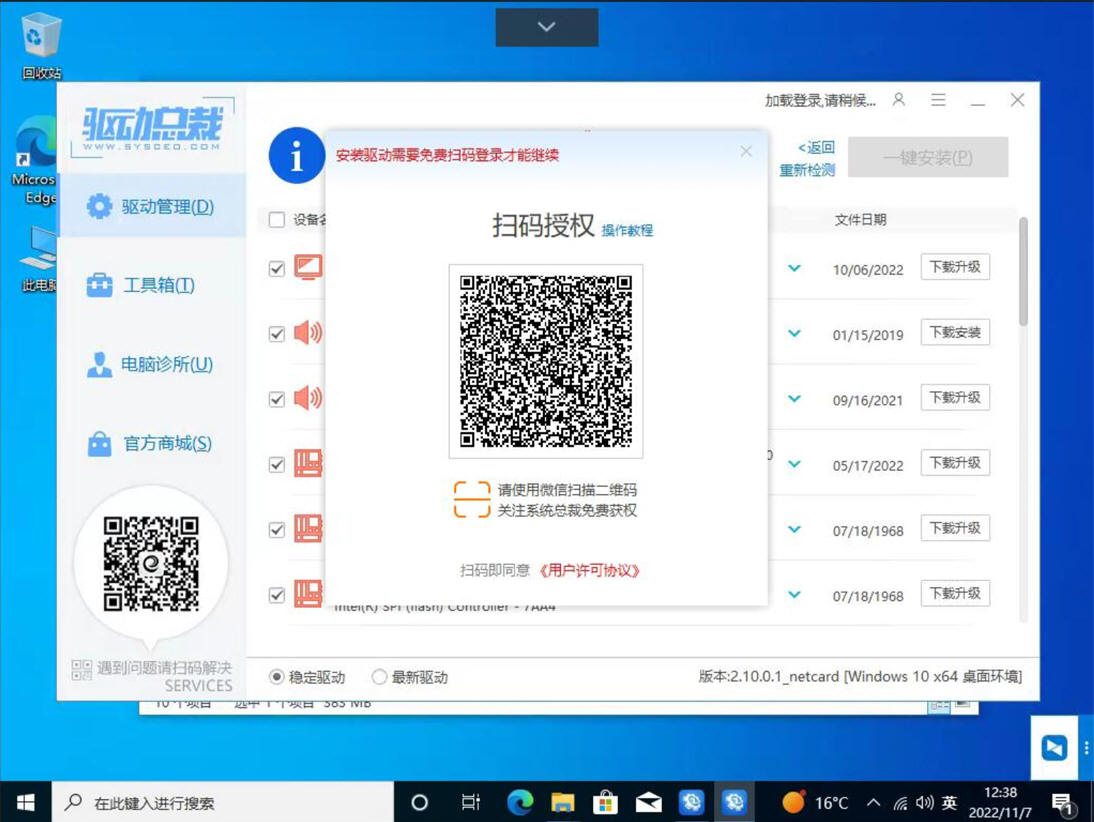Click 下载升级 for the 09/16/2021 driver
The height and width of the screenshot is (822, 1094).
[955, 397]
